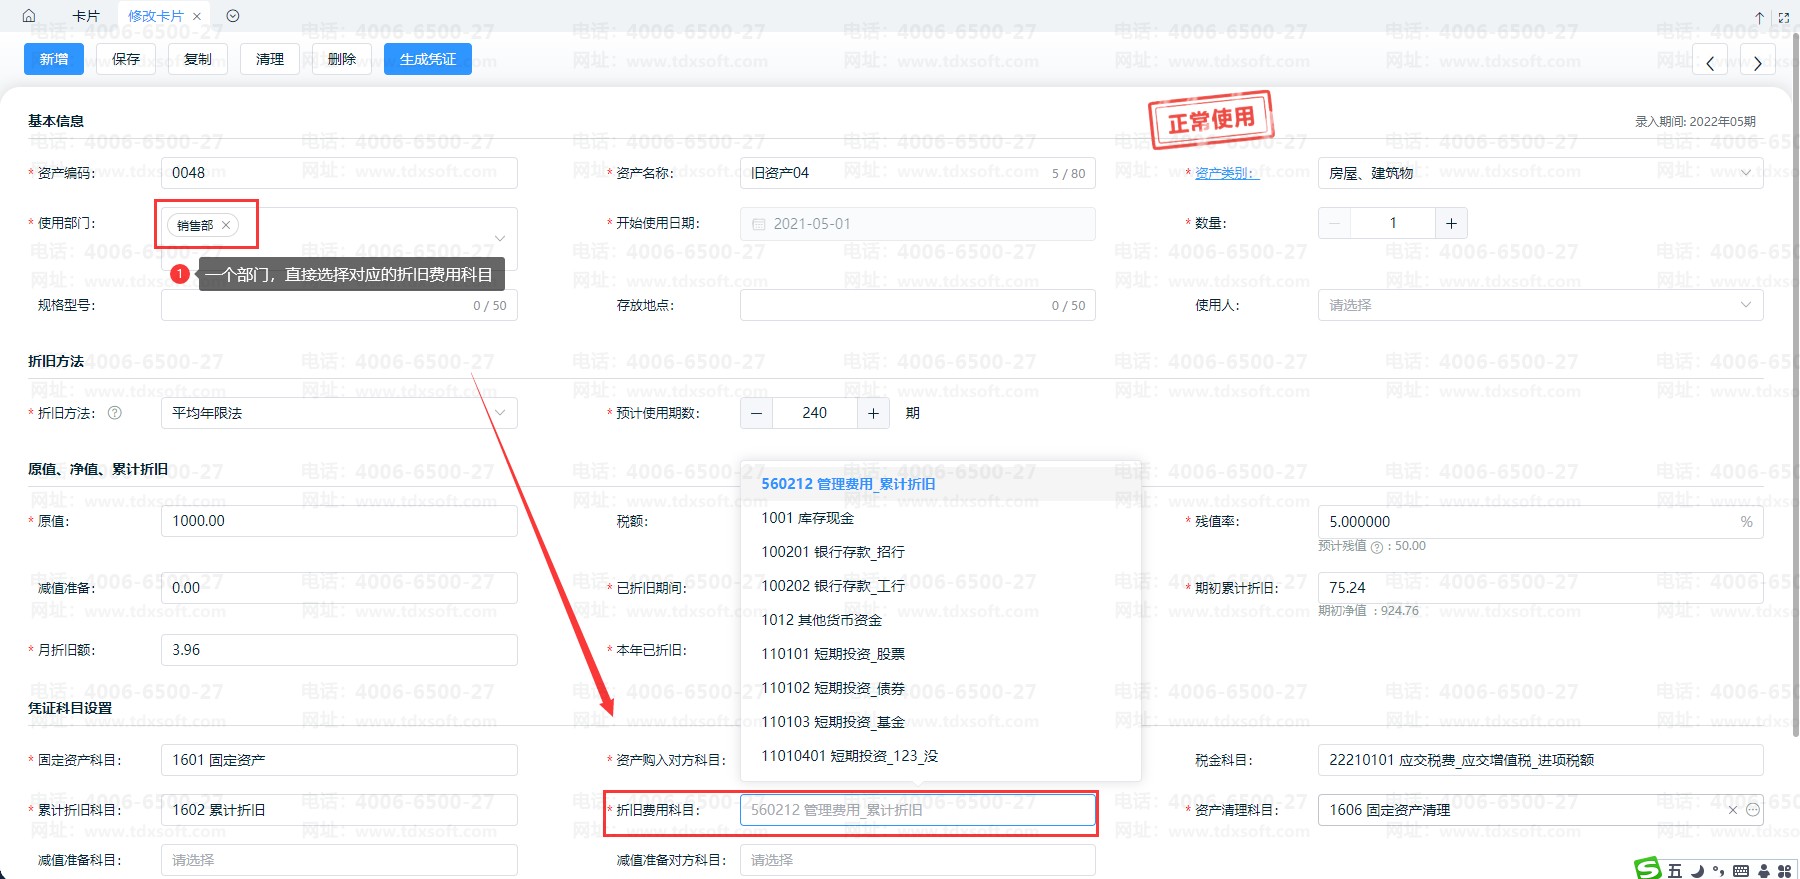
Task: Click the 原值 input field
Action: click(338, 521)
